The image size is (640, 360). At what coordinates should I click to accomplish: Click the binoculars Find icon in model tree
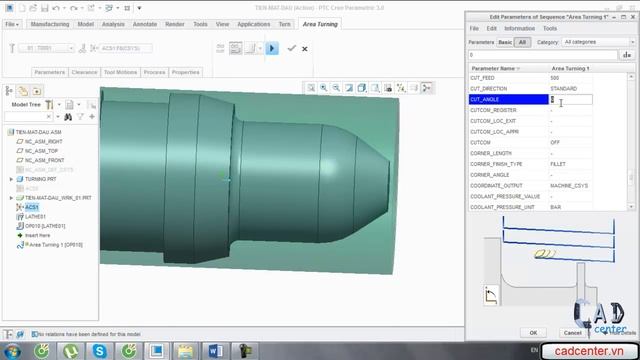tap(68, 117)
